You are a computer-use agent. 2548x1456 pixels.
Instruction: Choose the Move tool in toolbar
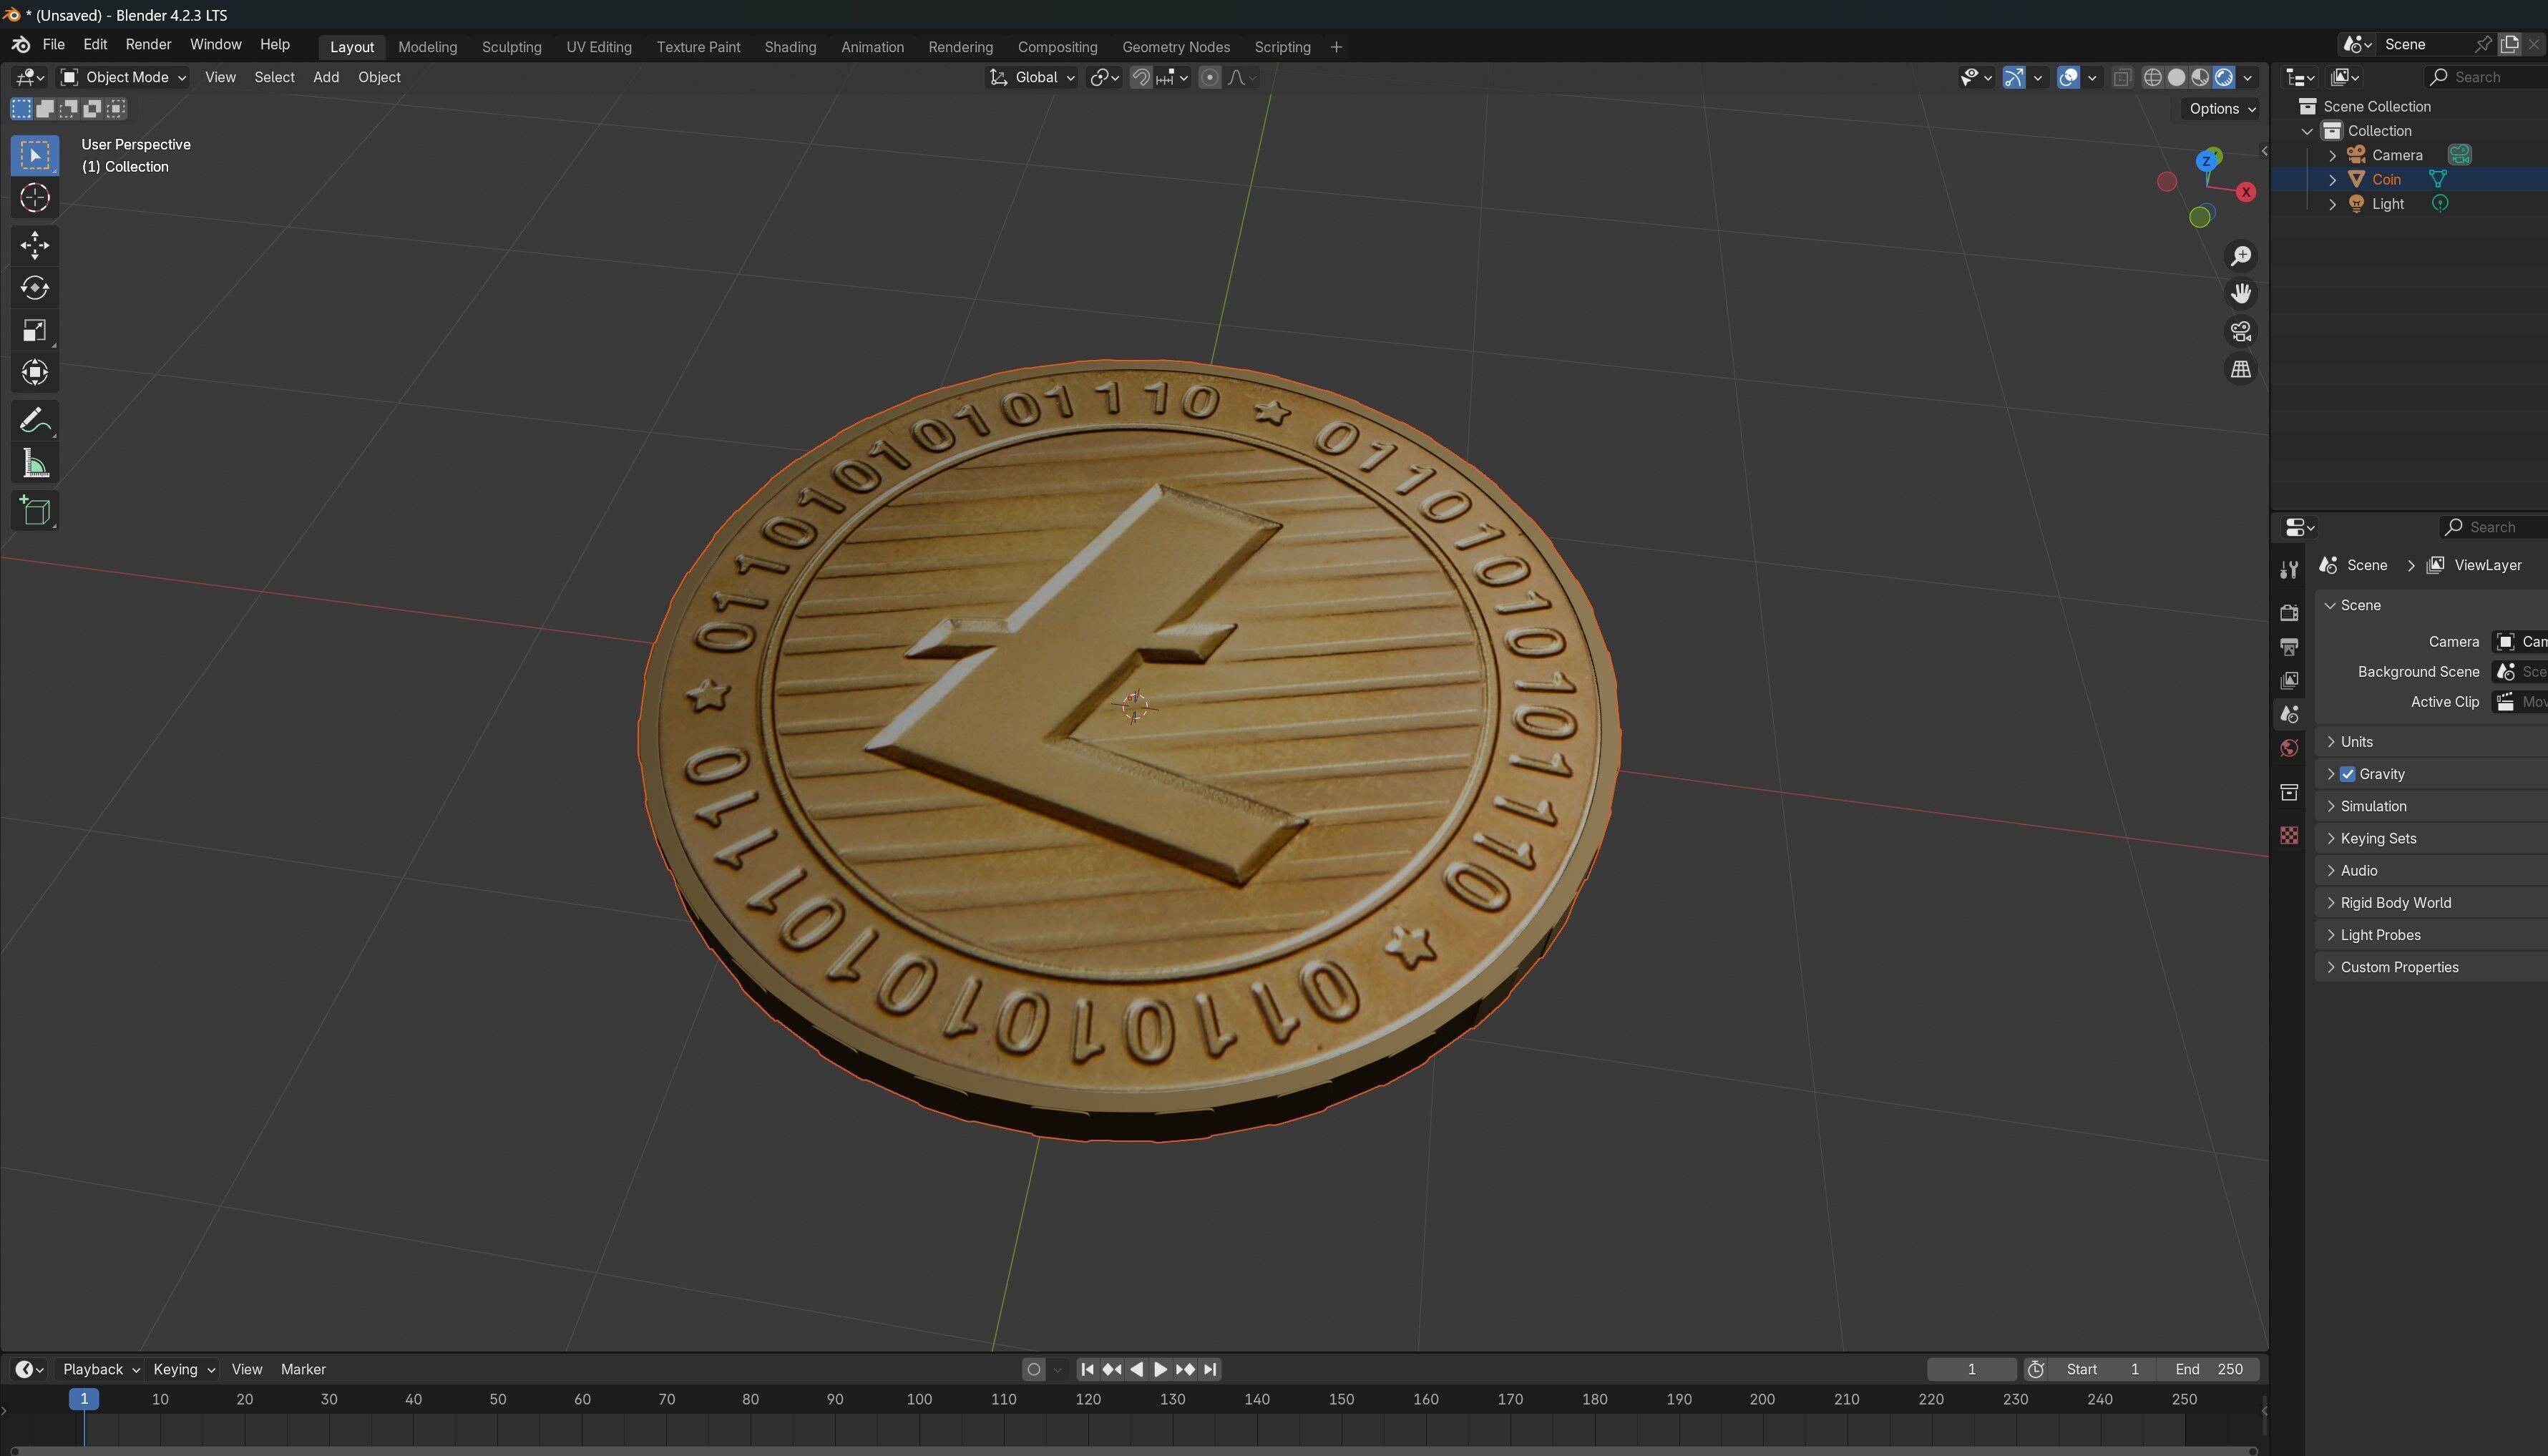35,245
